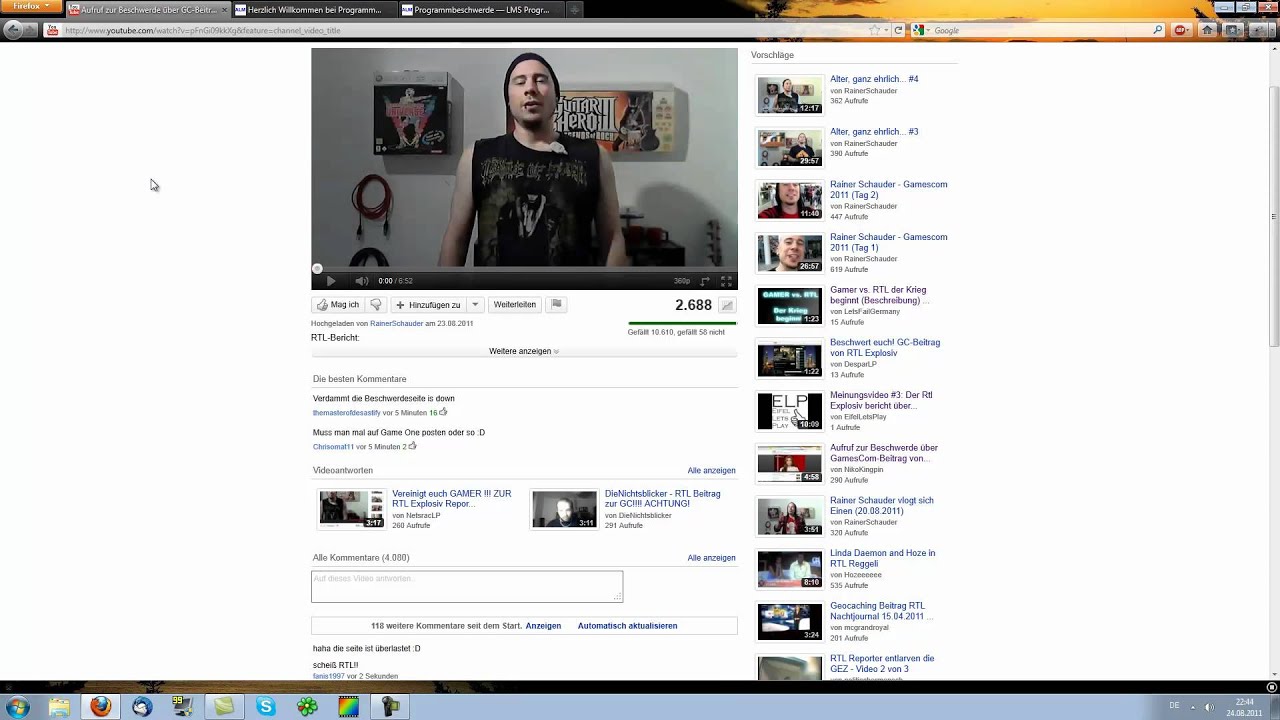This screenshot has height=720, width=1280.
Task: Go back in browser history
Action: [13, 30]
